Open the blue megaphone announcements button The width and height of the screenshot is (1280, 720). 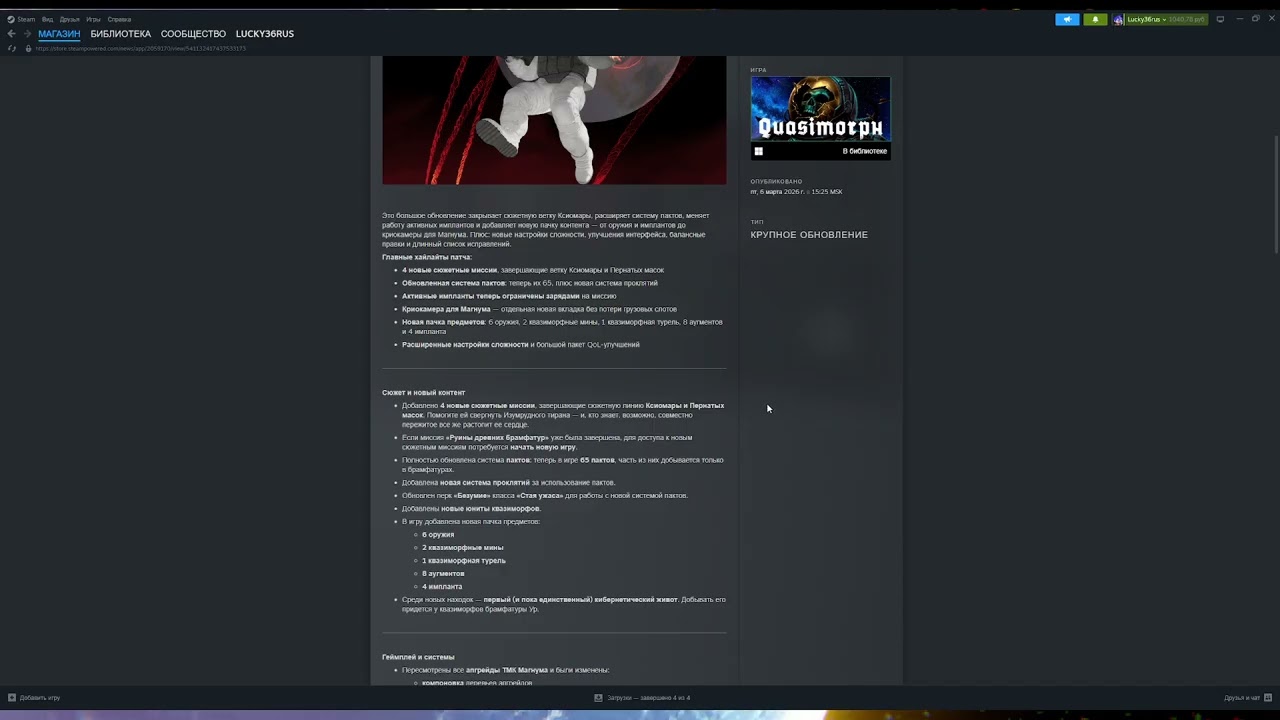pos(1067,19)
